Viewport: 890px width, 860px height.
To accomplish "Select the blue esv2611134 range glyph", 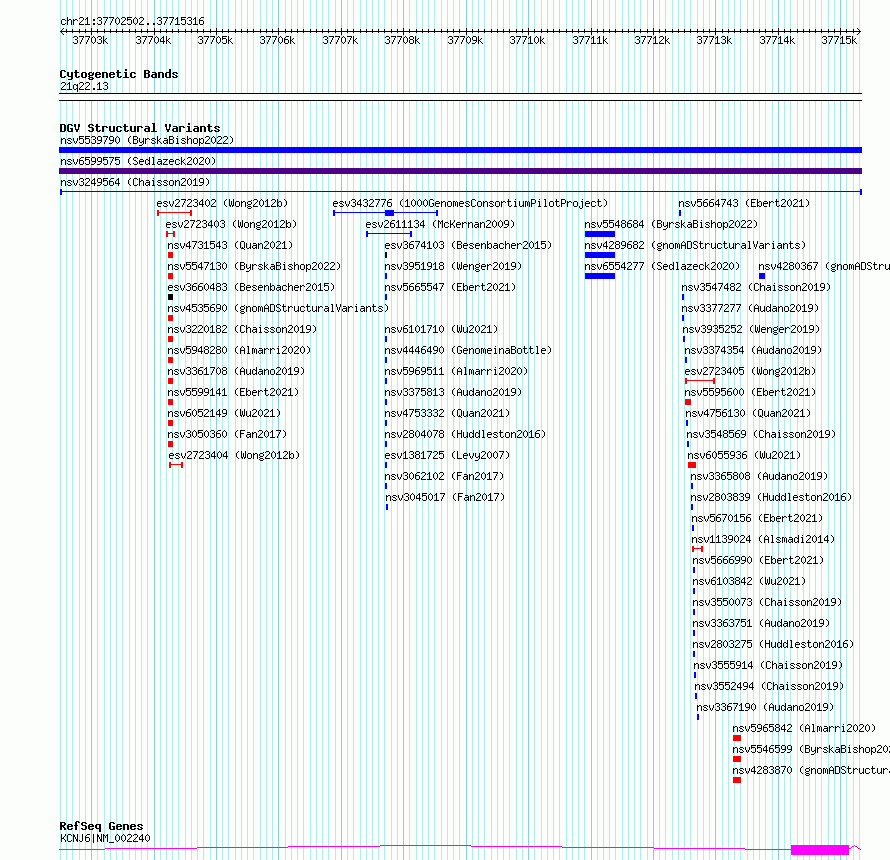I will [389, 234].
